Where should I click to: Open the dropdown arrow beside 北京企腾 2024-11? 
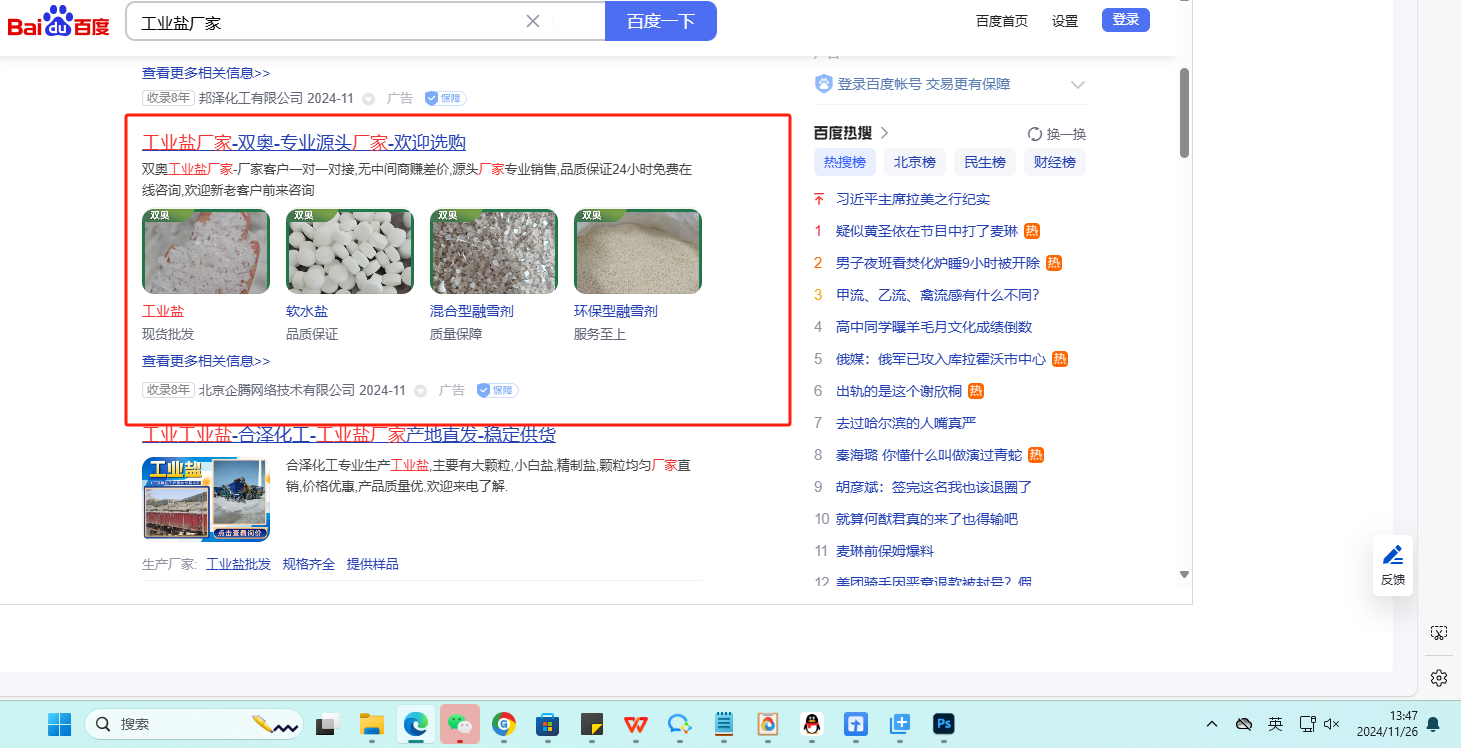[x=420, y=391]
